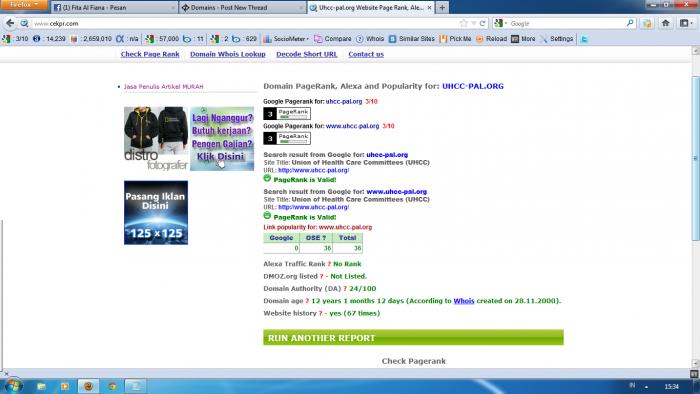Bookmark this page with the star icon
This screenshot has width=700, height=394.
[x=464, y=23]
